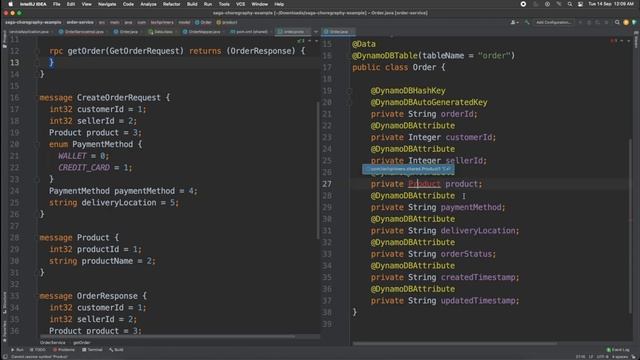This screenshot has width=640, height=360.
Task: Open the VCS menu
Action: 240,4
